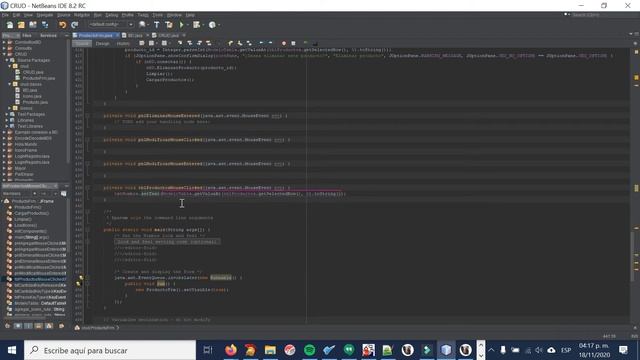Image resolution: width=640 pixels, height=360 pixels.
Task: Toggle Show Inherited Members filter in Navigator
Action: tap(7, 326)
